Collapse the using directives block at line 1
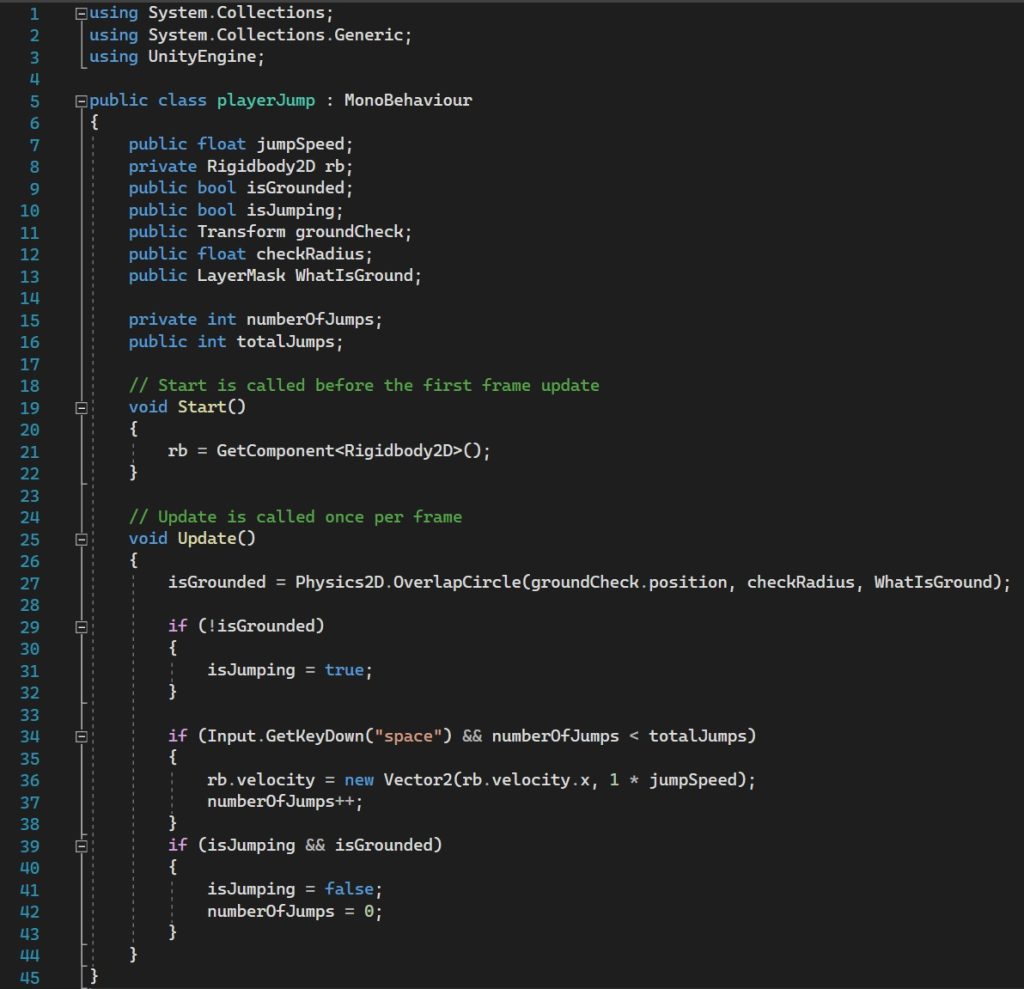This screenshot has width=1024, height=989. point(81,14)
